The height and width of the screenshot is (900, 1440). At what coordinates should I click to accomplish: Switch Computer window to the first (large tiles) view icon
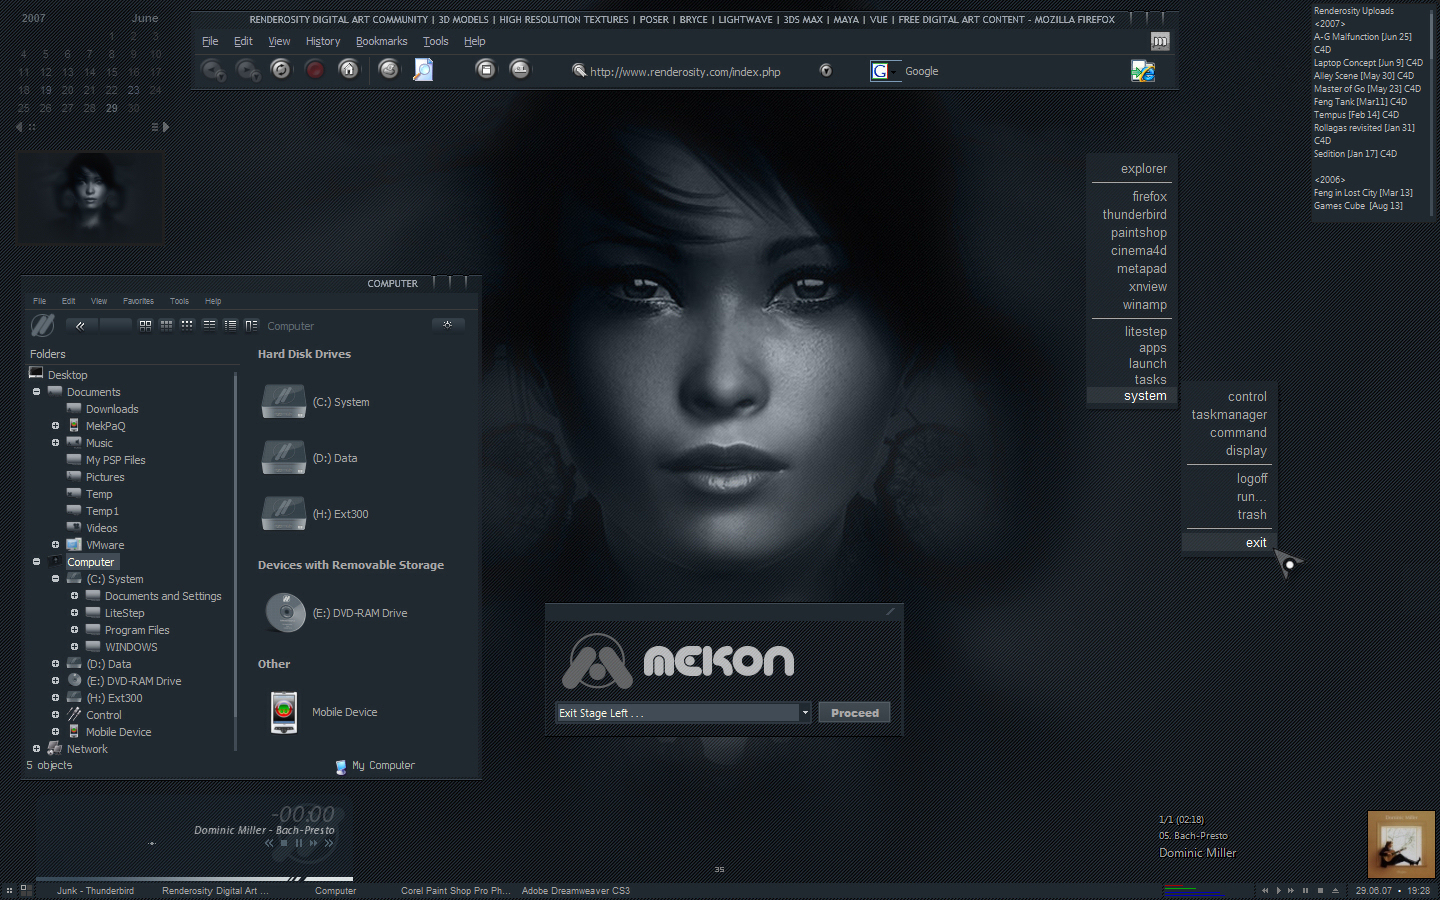pos(145,325)
